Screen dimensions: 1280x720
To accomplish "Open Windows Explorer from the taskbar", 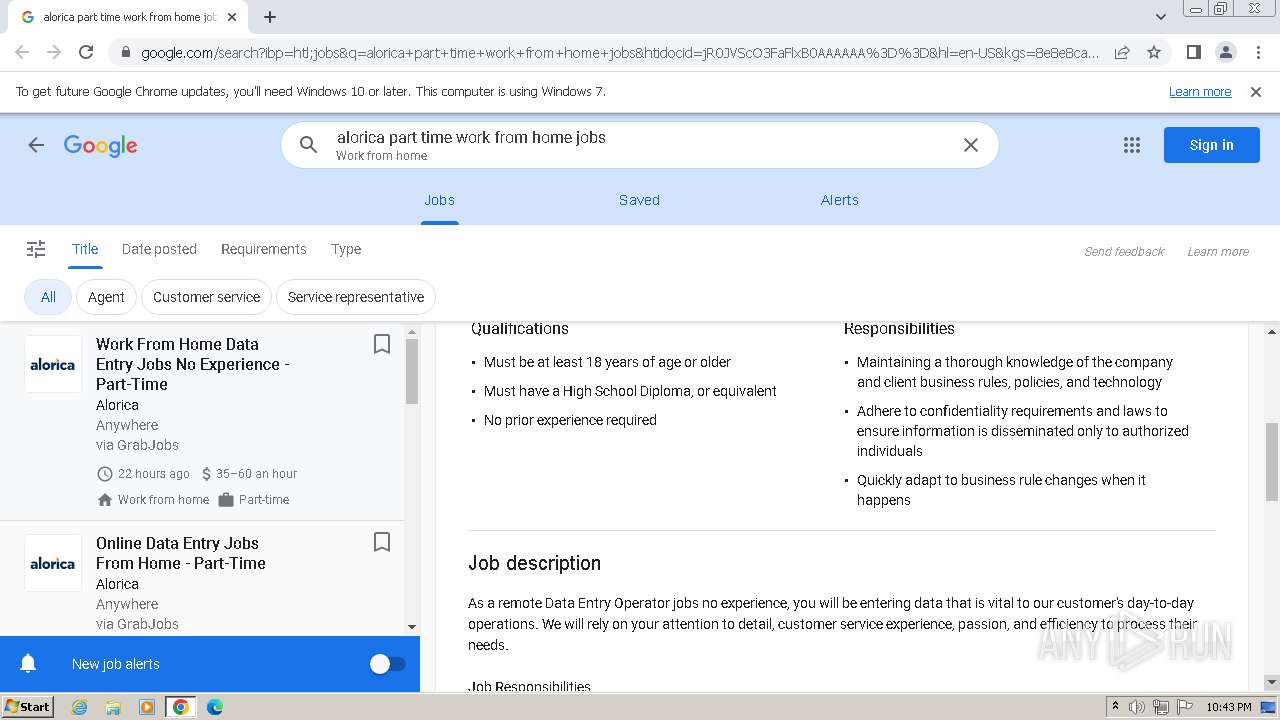I will [x=113, y=707].
